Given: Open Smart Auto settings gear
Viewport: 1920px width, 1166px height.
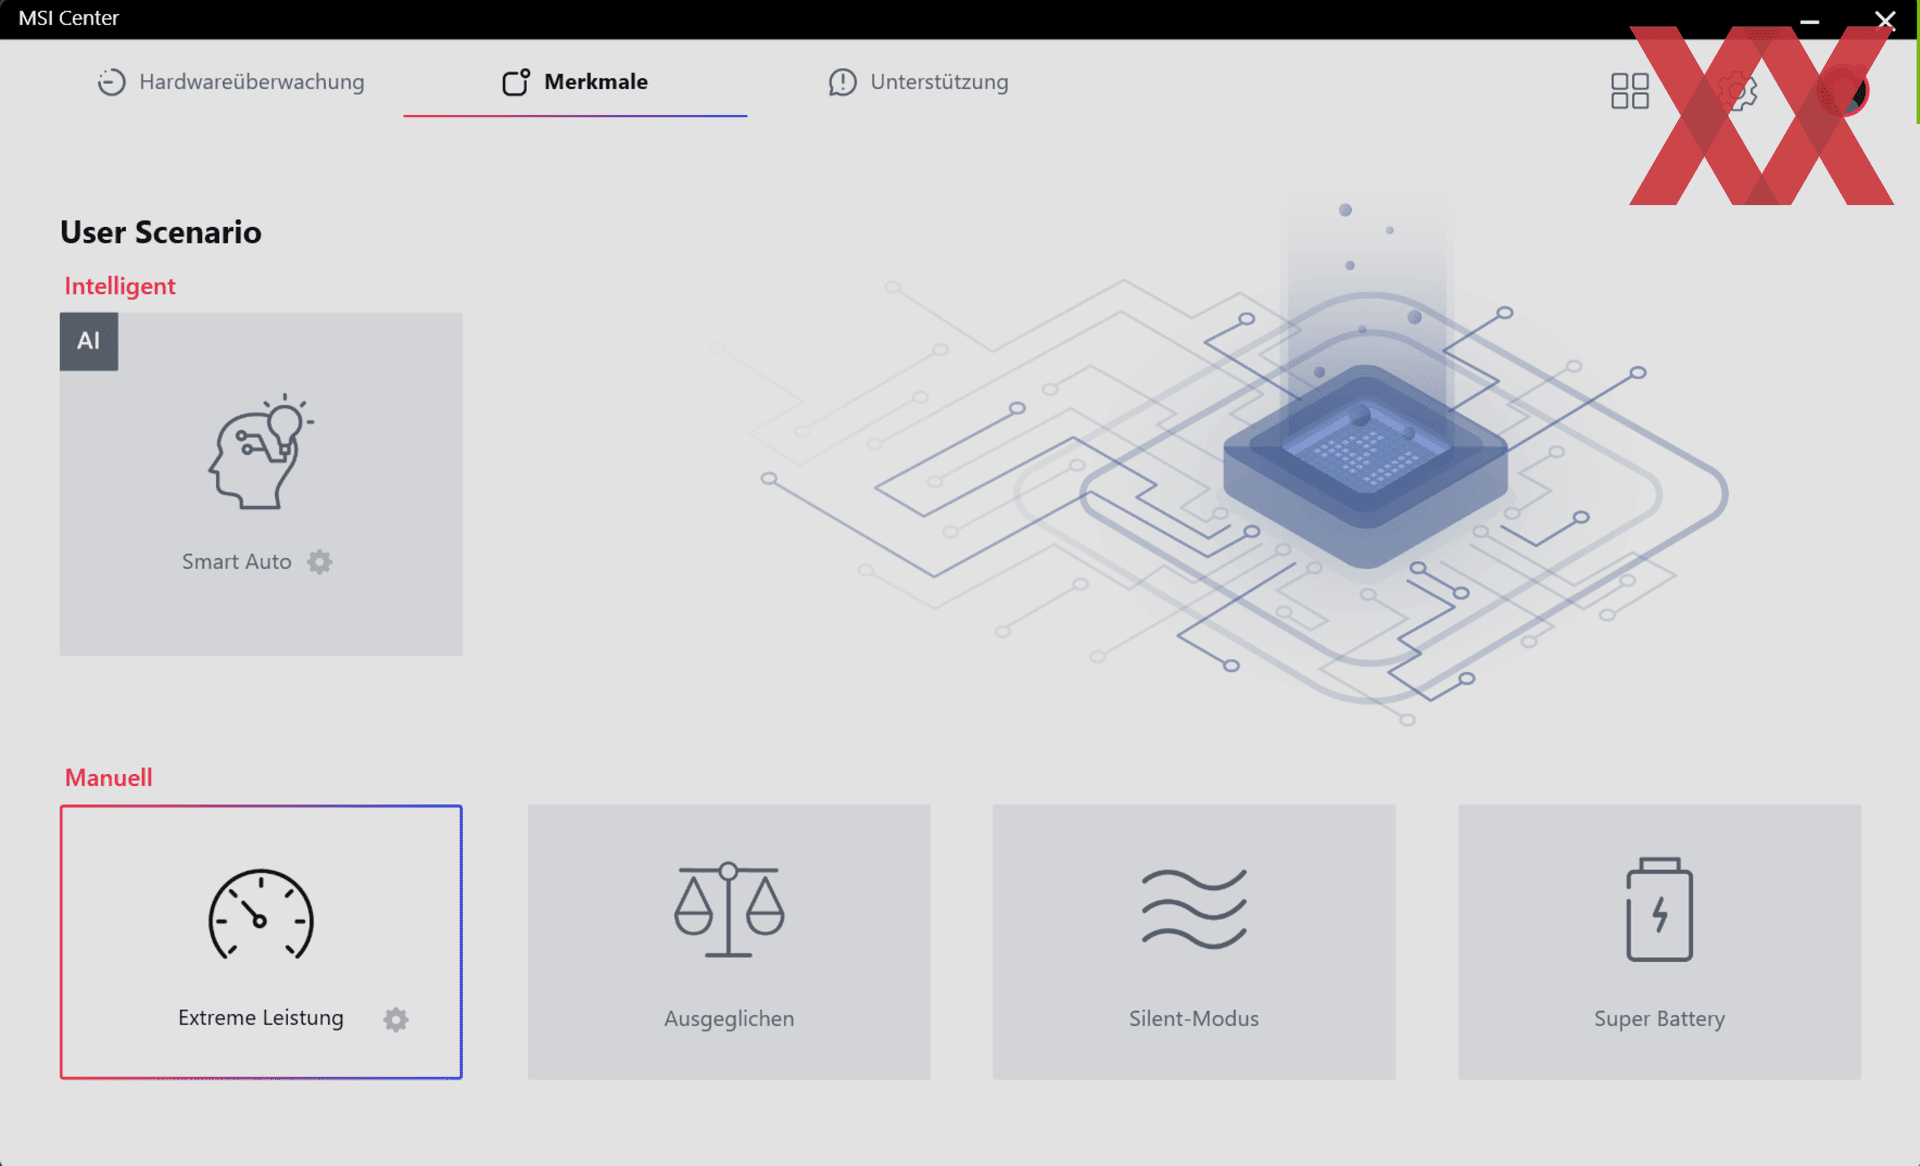Looking at the screenshot, I should [320, 562].
